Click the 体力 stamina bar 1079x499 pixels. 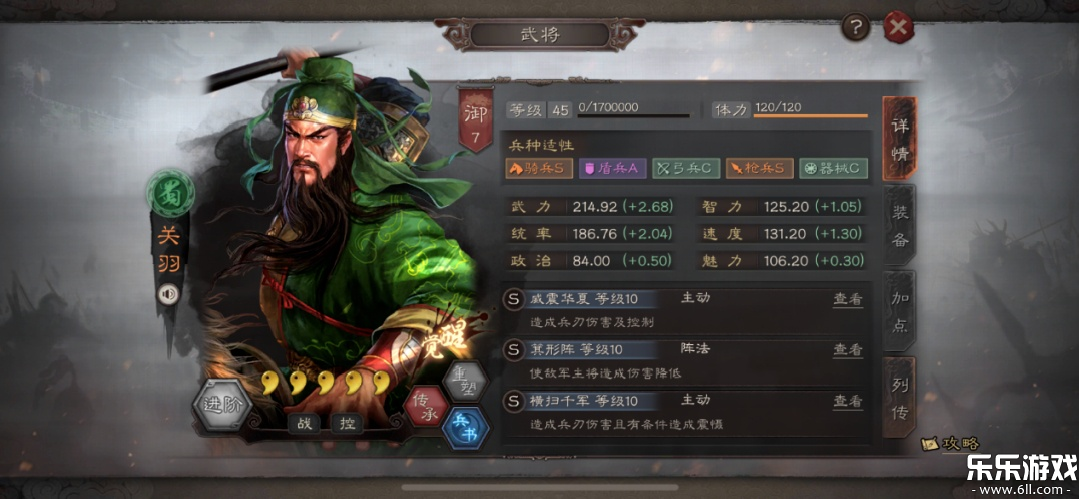(811, 115)
